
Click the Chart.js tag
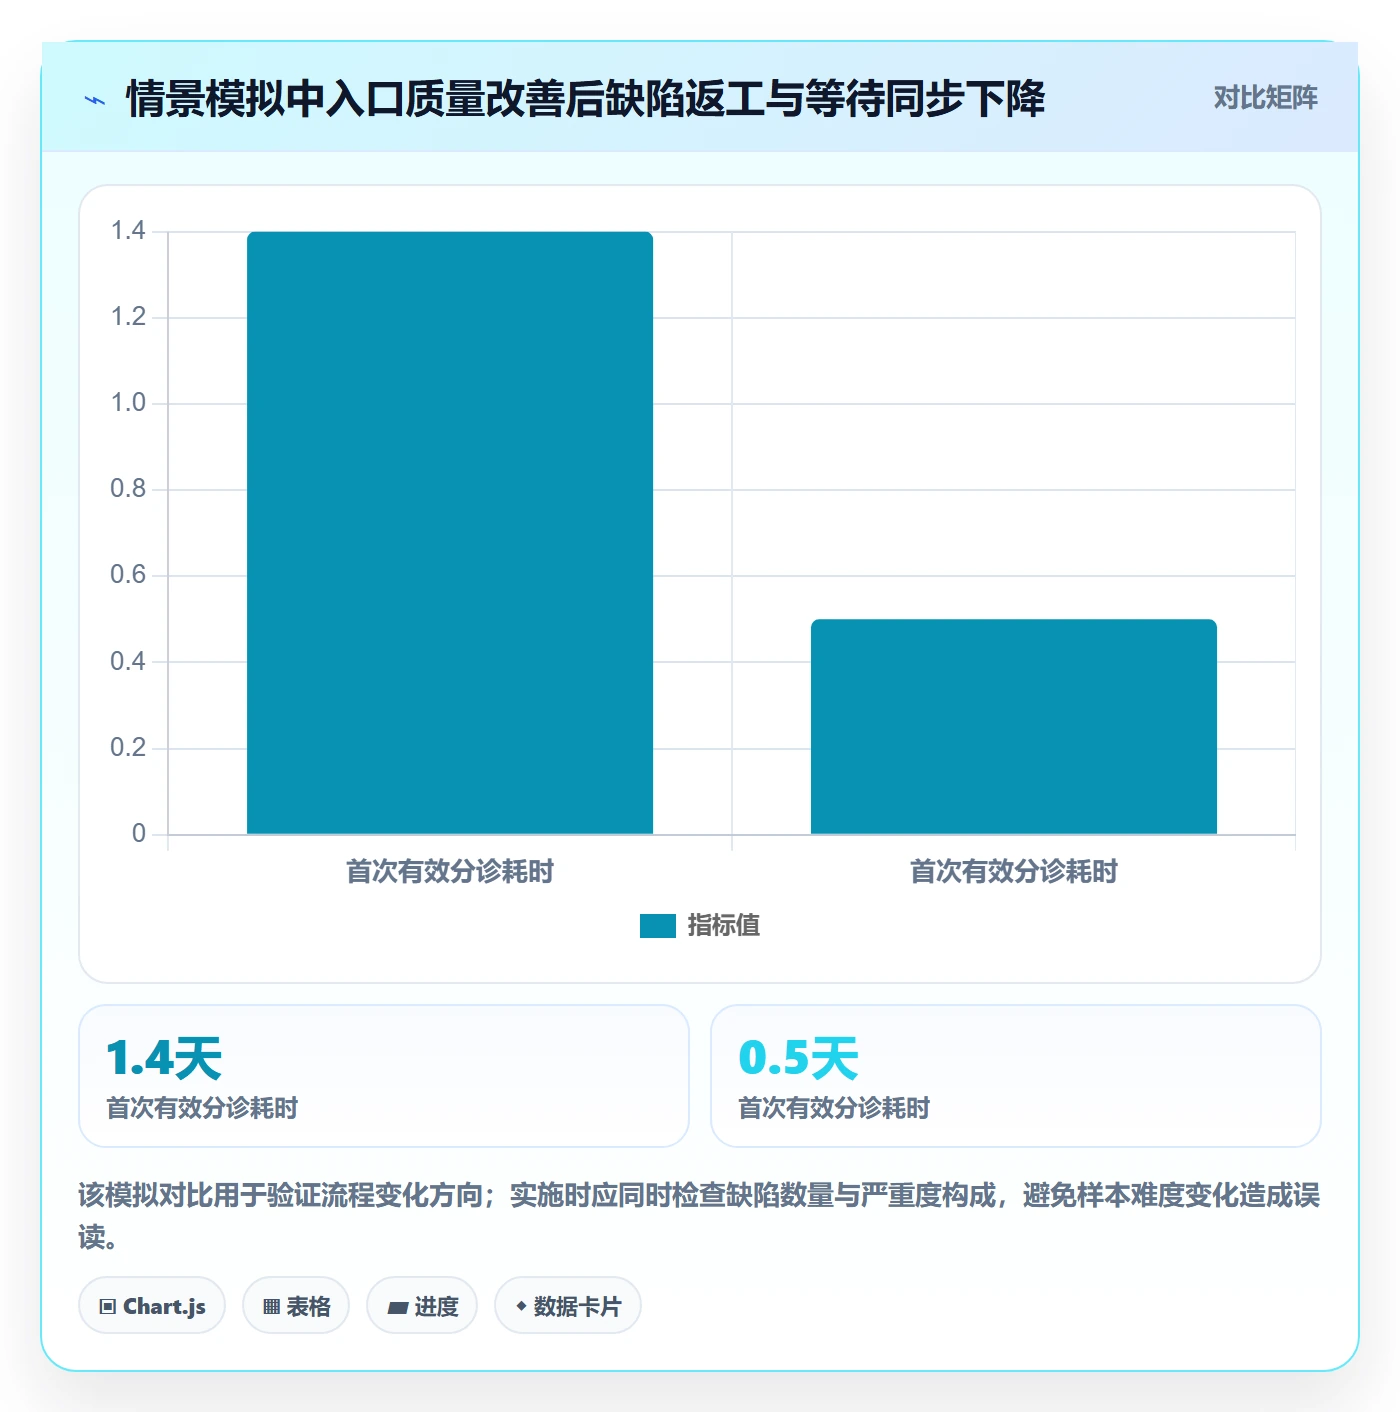[x=152, y=1305]
